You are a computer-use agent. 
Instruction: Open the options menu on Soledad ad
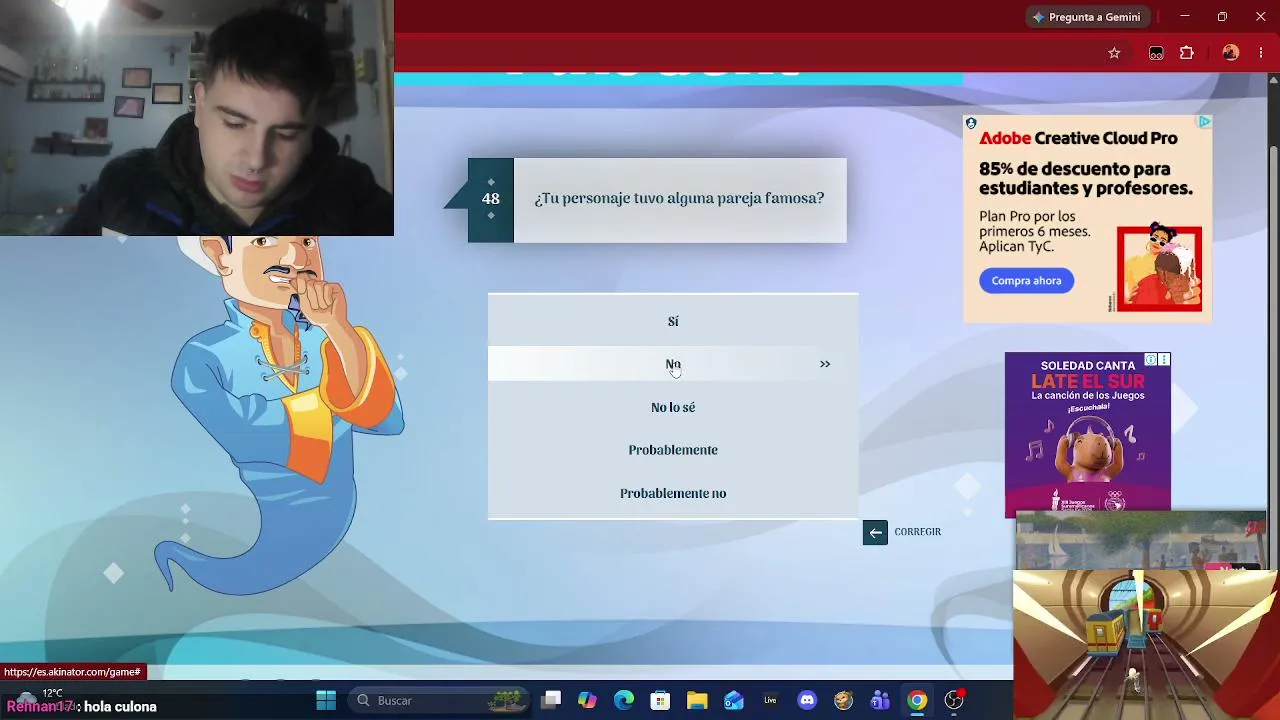pyautogui.click(x=1164, y=360)
